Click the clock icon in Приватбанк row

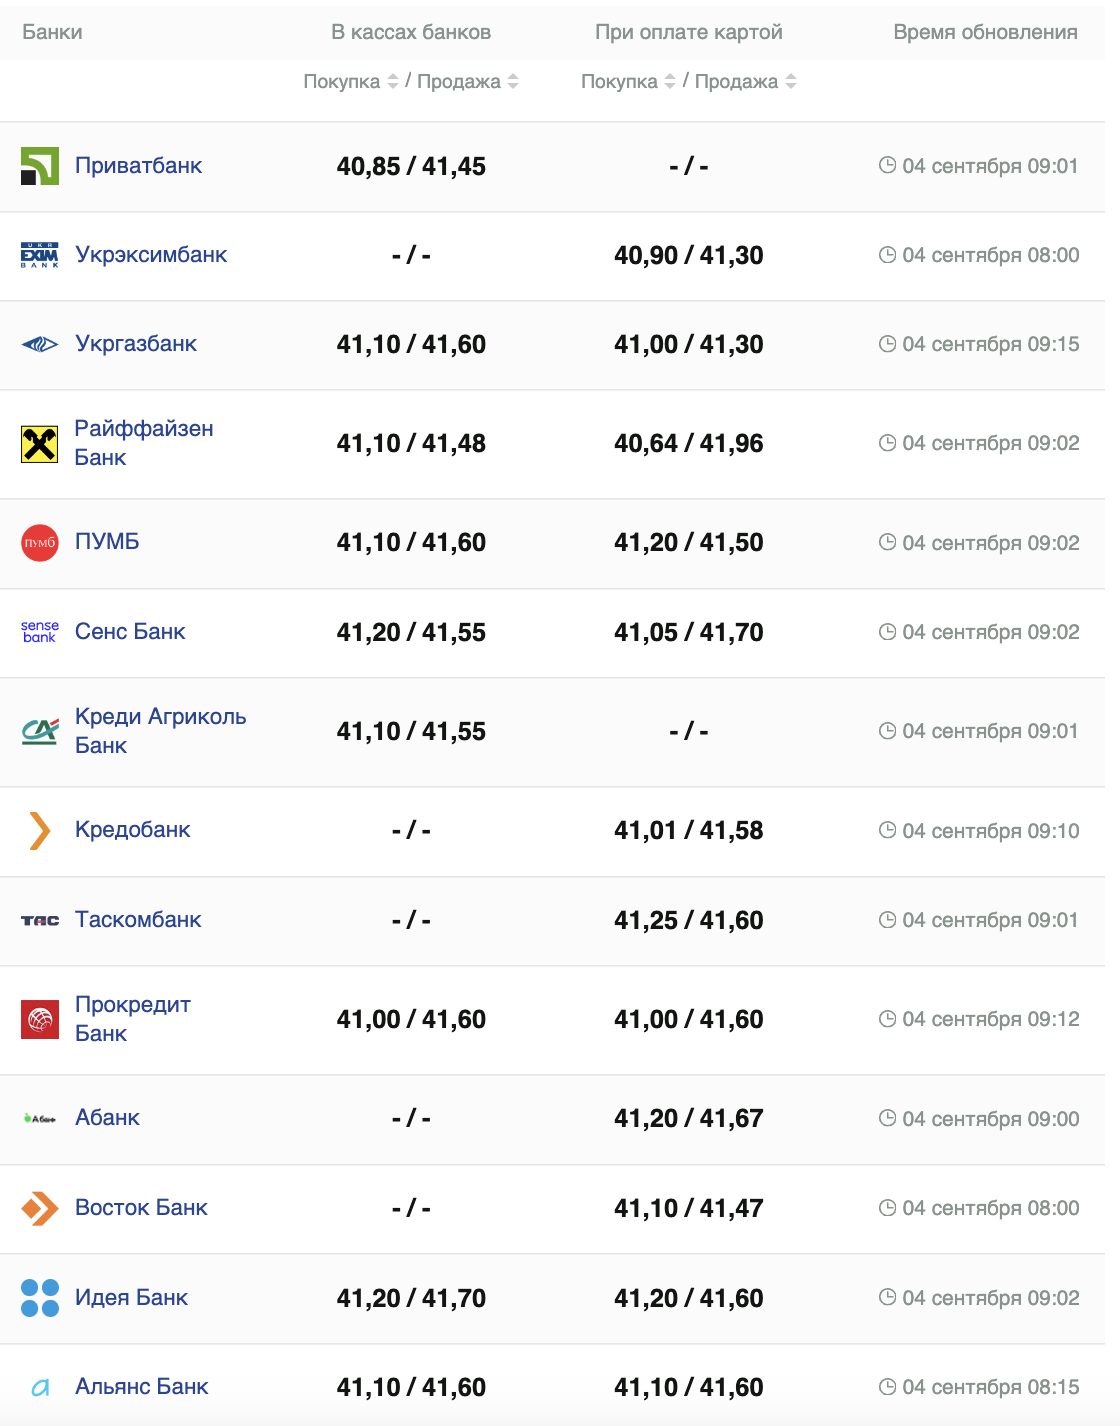[x=887, y=166]
